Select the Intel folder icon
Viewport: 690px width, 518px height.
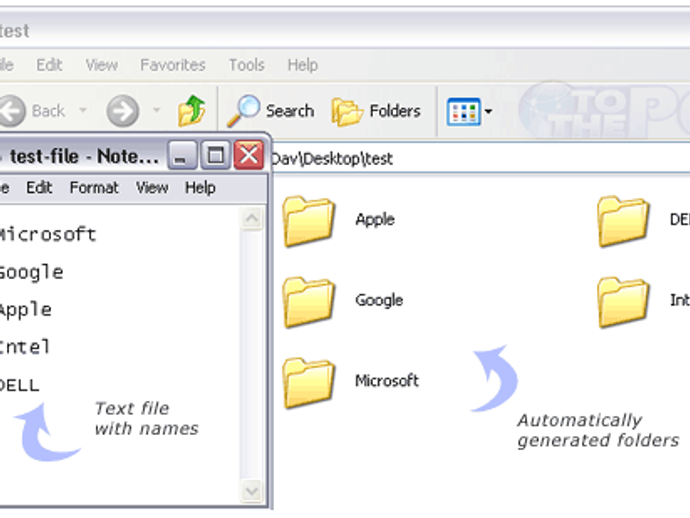click(623, 302)
